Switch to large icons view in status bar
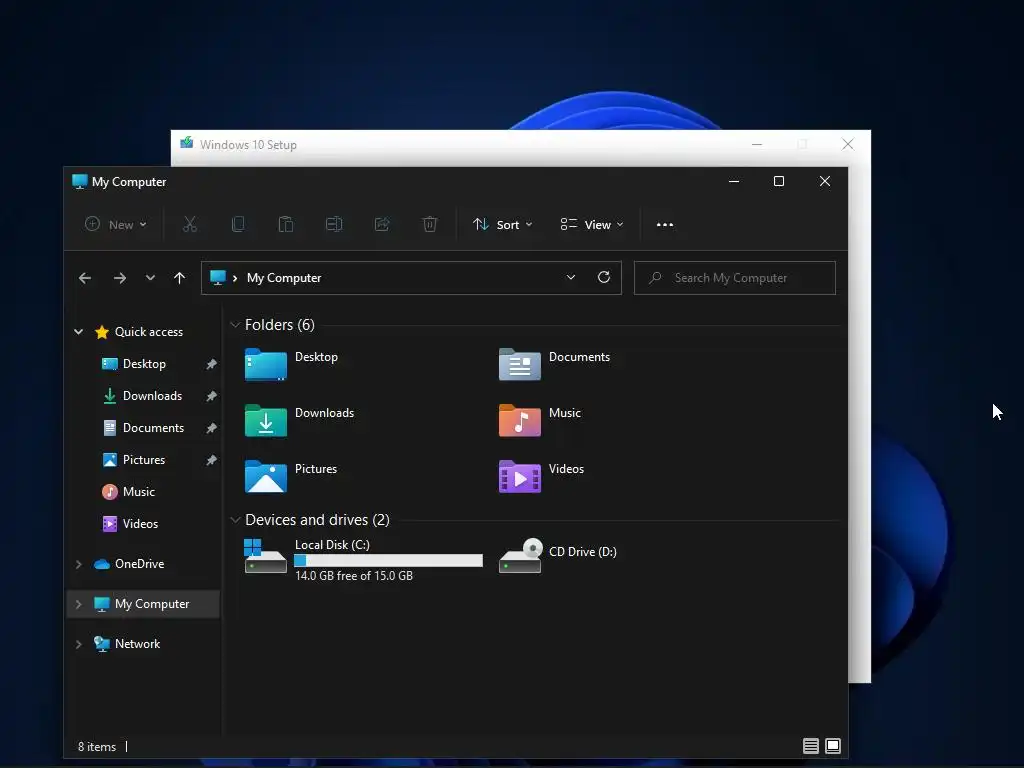 coord(833,746)
